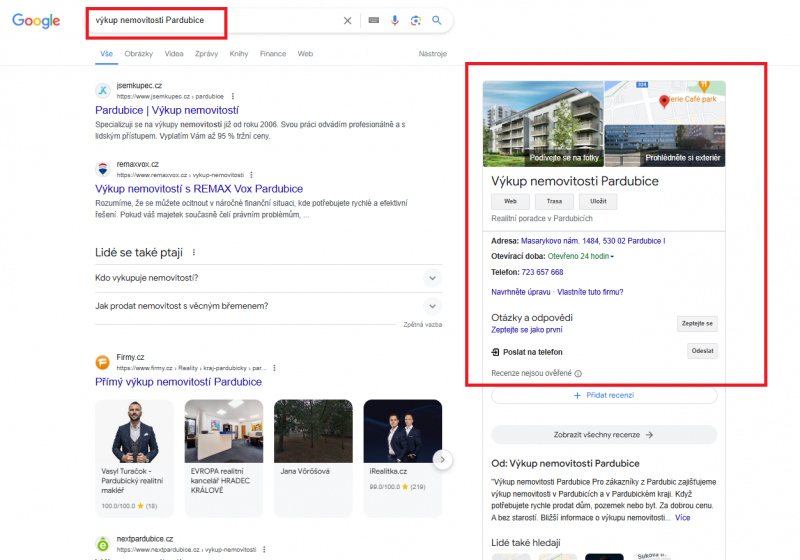Expand question Jak prodat nemovitost s věcným břemenem?

point(268,306)
